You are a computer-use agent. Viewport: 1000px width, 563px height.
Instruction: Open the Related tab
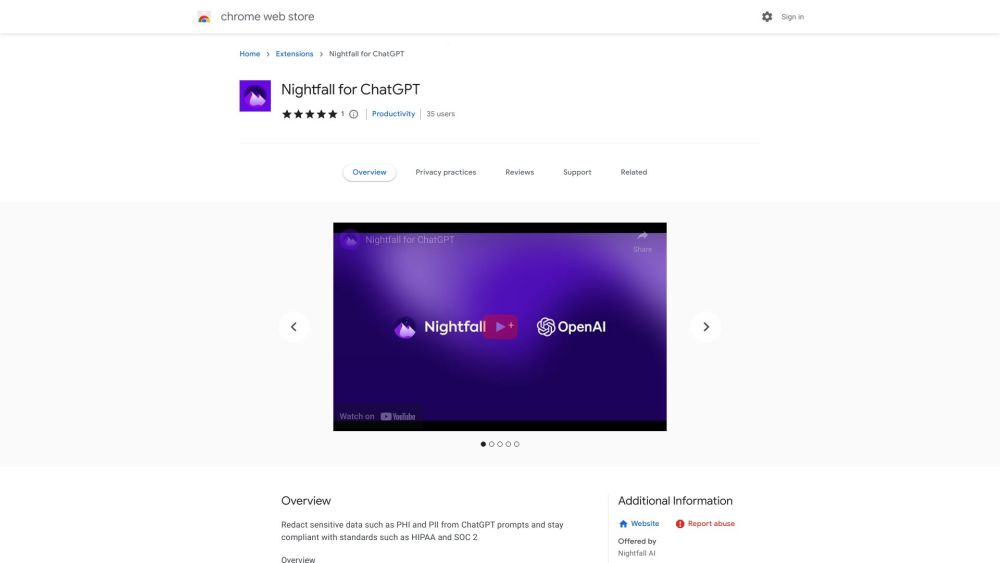633,172
